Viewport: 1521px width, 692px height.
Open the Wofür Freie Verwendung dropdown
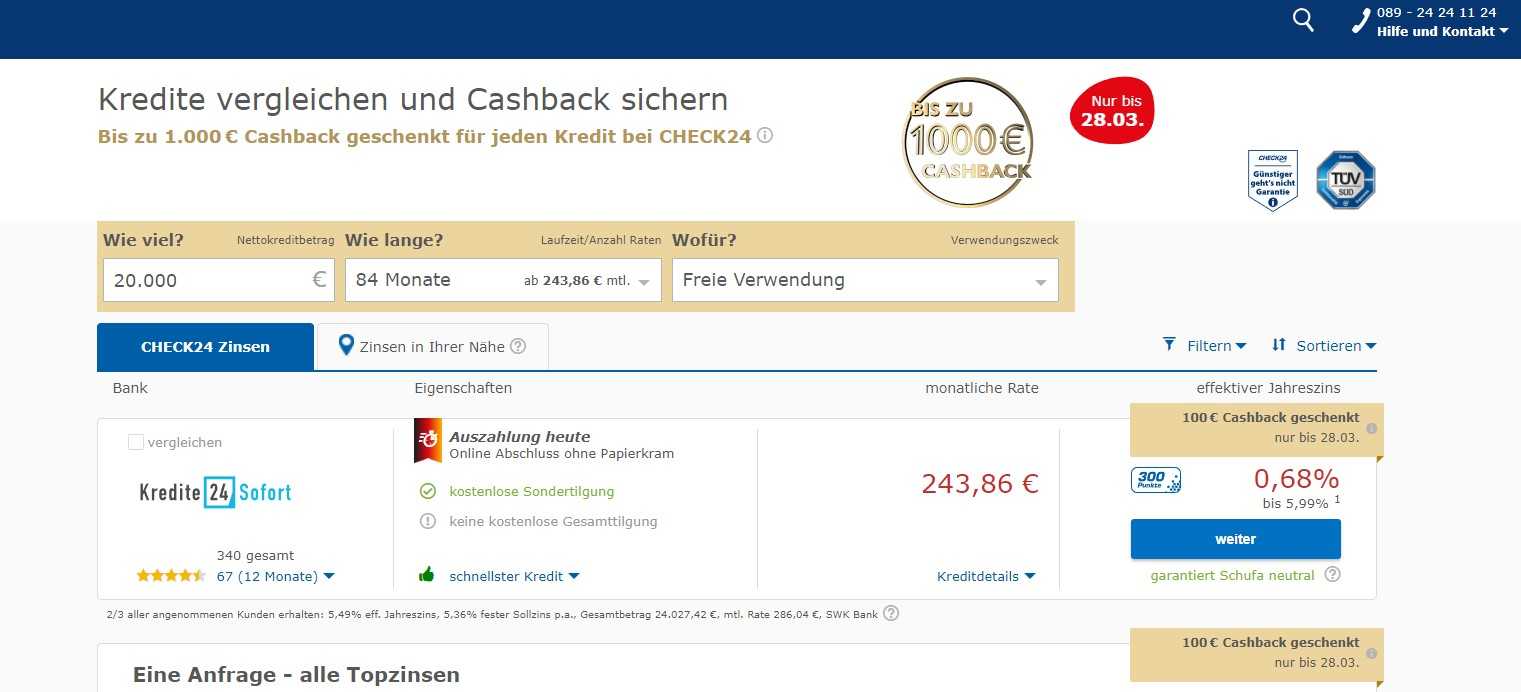(x=865, y=280)
